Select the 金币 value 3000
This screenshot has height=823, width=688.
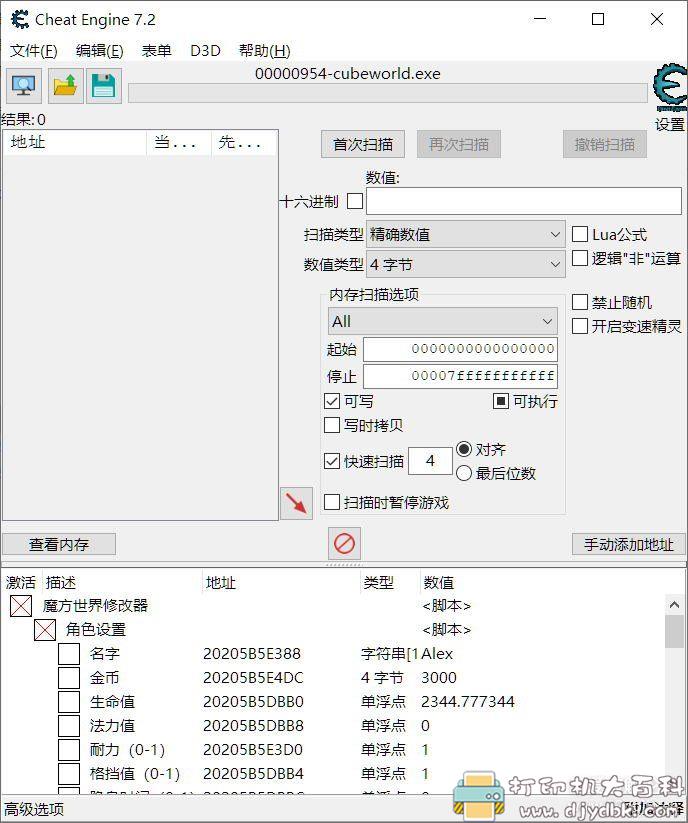pos(439,678)
